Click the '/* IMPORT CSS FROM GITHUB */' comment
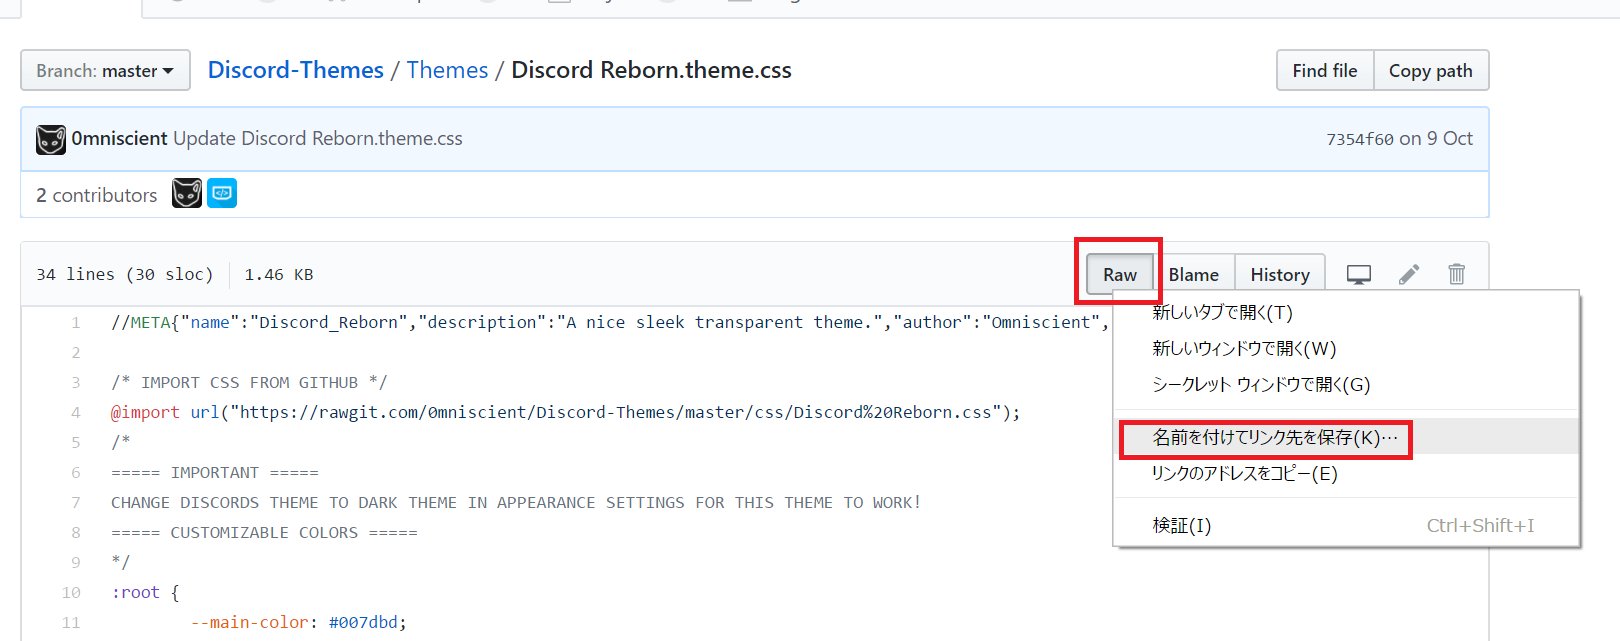1620x641 pixels. 249,383
